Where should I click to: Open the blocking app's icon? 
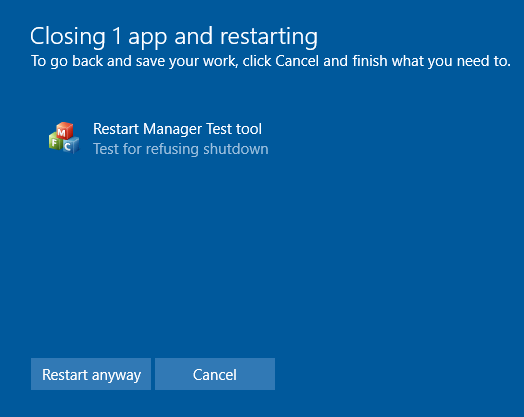(x=64, y=138)
